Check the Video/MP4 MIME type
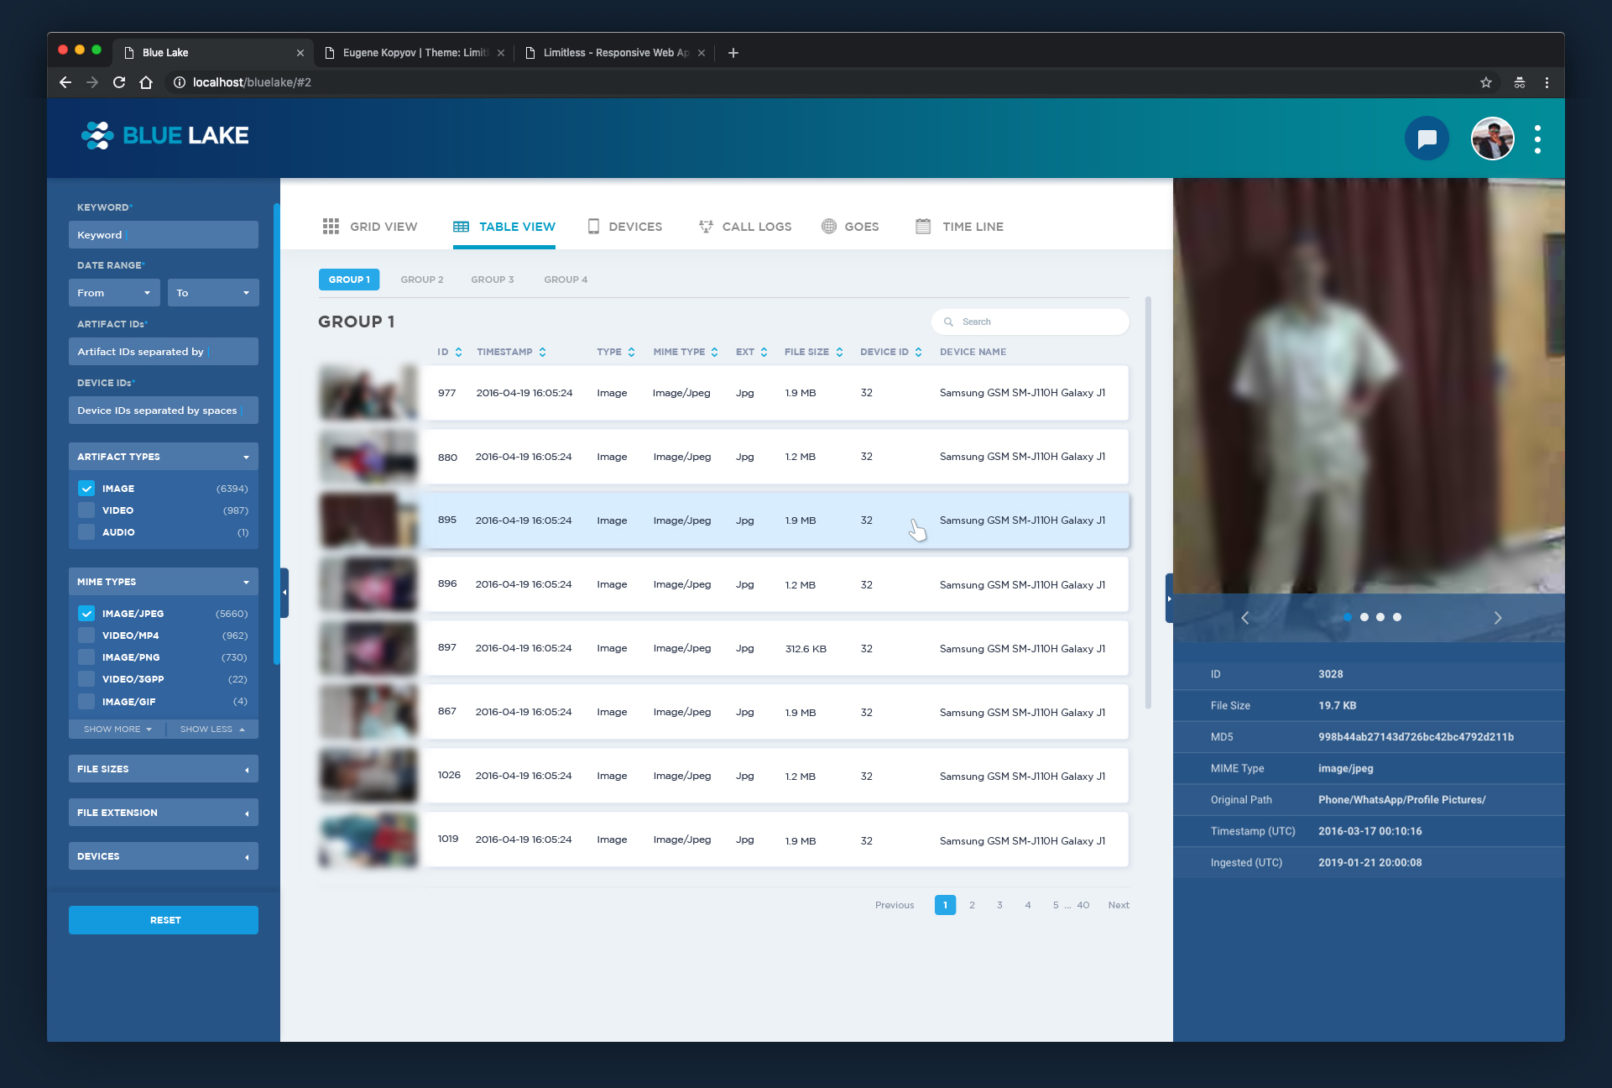1612x1088 pixels. tap(87, 636)
